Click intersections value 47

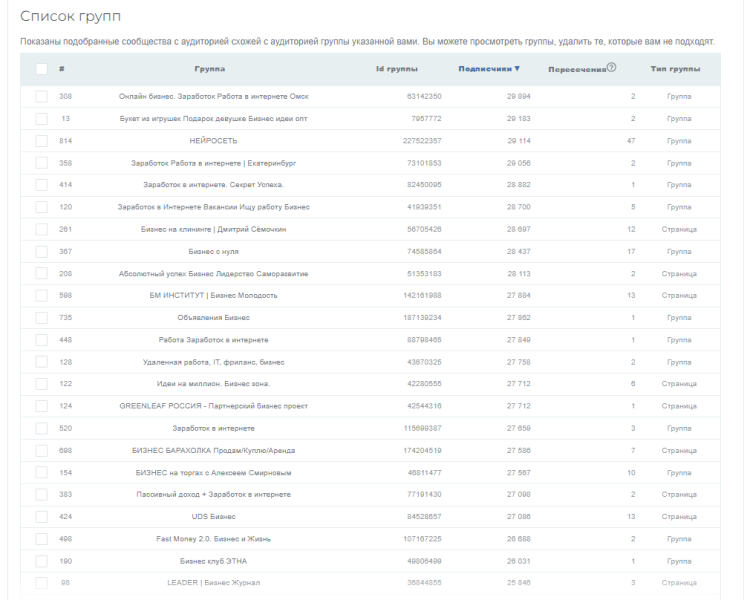631,141
